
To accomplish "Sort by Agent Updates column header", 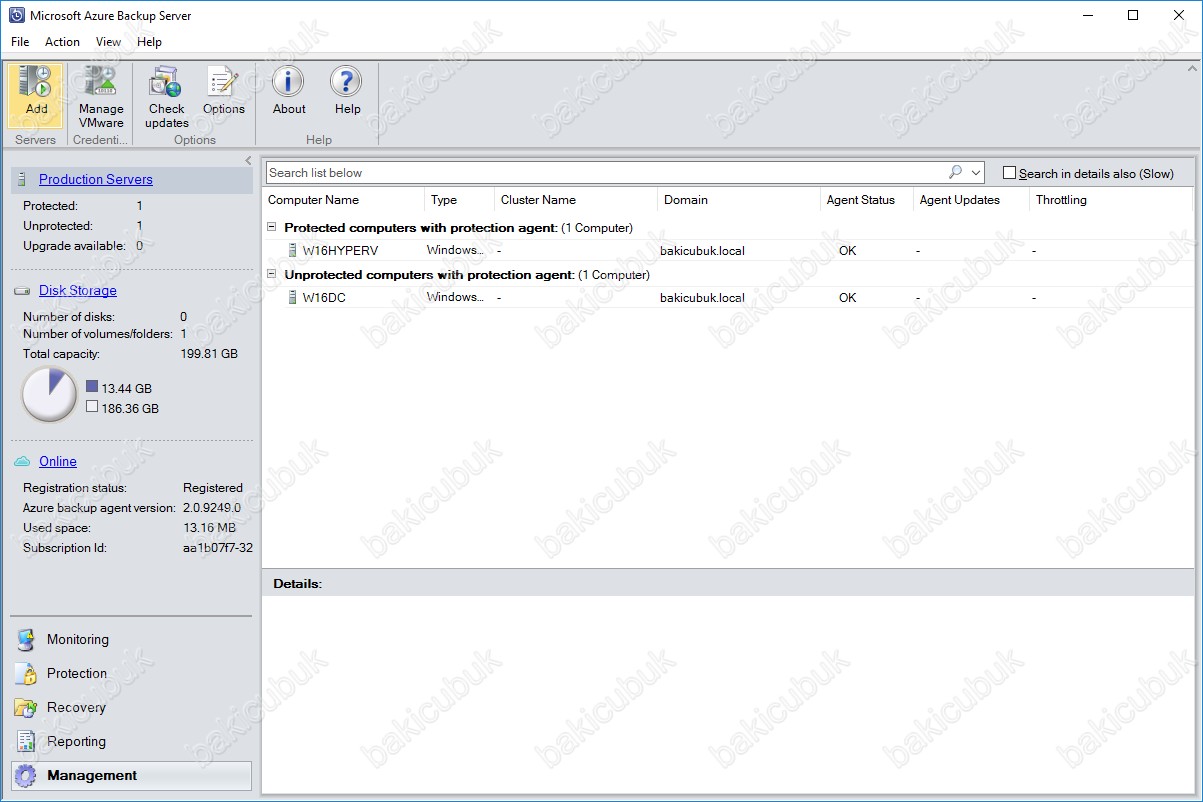I will click(972, 200).
